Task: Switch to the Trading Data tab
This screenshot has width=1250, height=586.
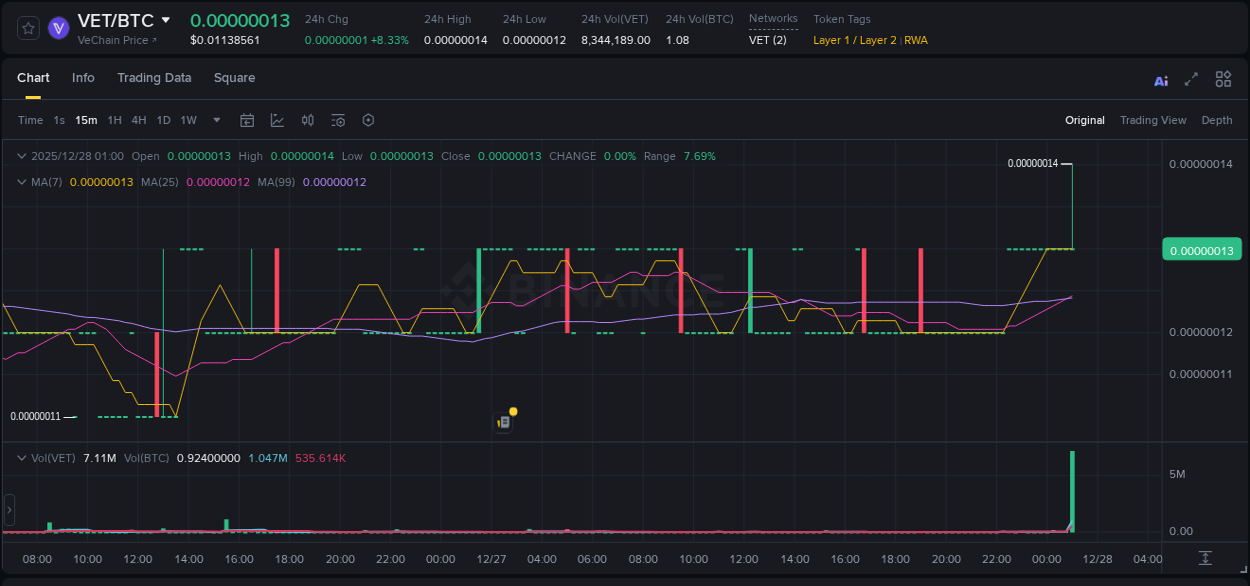Action: (154, 78)
